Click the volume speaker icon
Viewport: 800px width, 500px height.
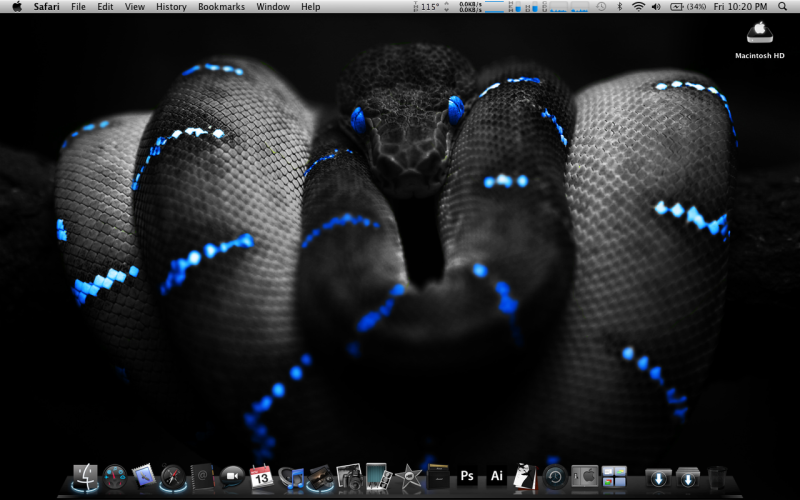(x=657, y=7)
